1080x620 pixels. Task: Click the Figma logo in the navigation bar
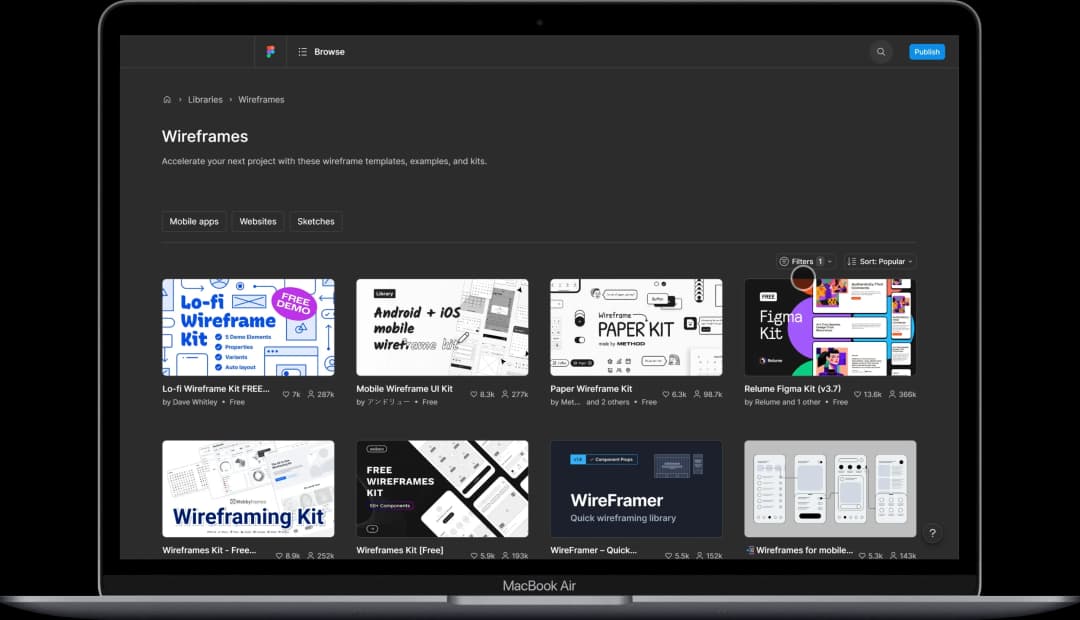270,51
